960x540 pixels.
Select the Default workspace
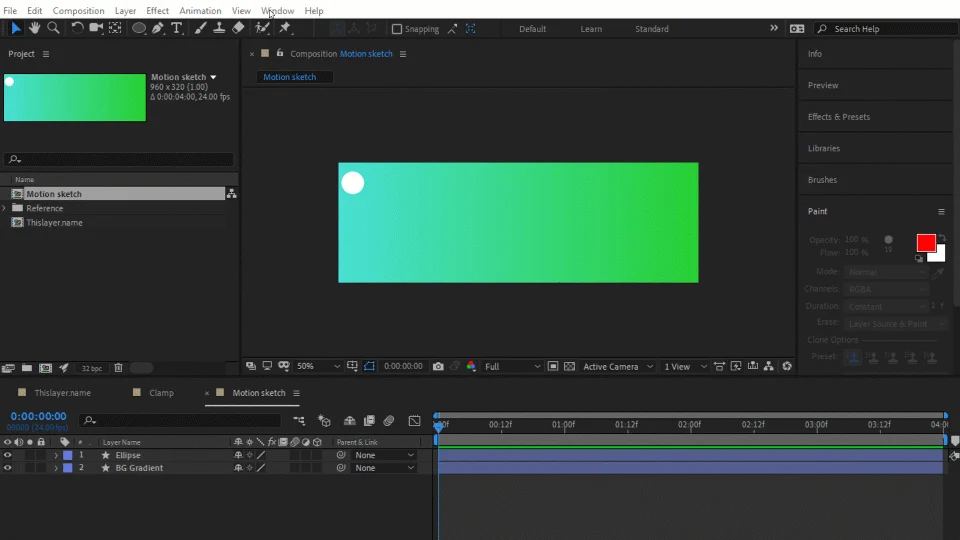point(533,29)
